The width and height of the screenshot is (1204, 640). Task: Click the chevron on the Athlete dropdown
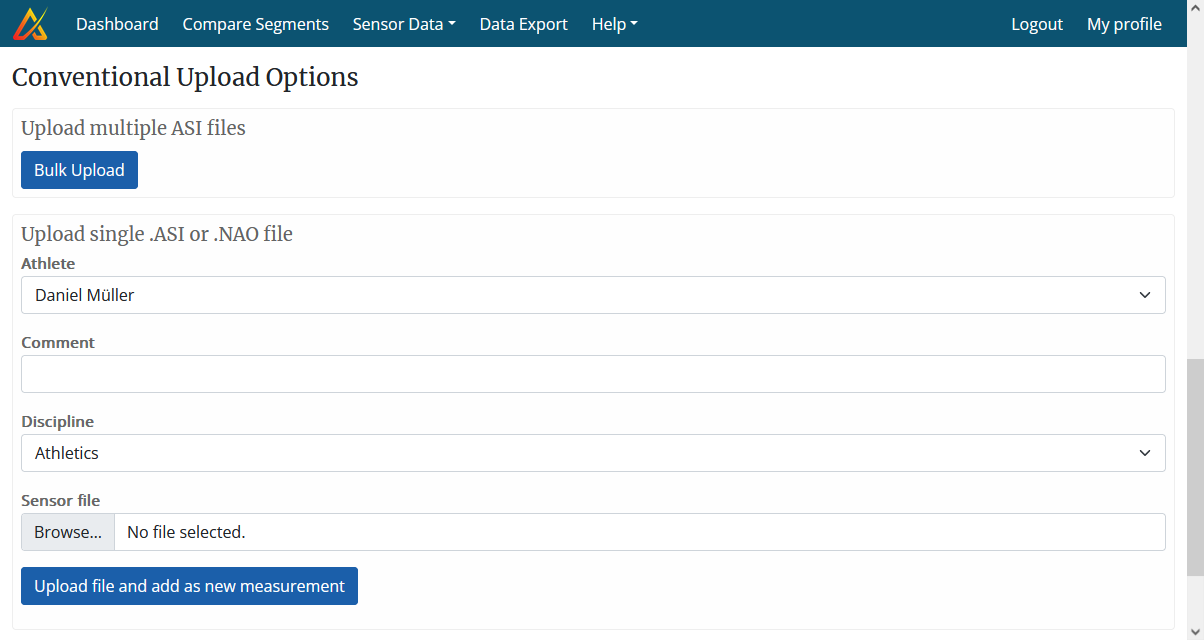1144,295
